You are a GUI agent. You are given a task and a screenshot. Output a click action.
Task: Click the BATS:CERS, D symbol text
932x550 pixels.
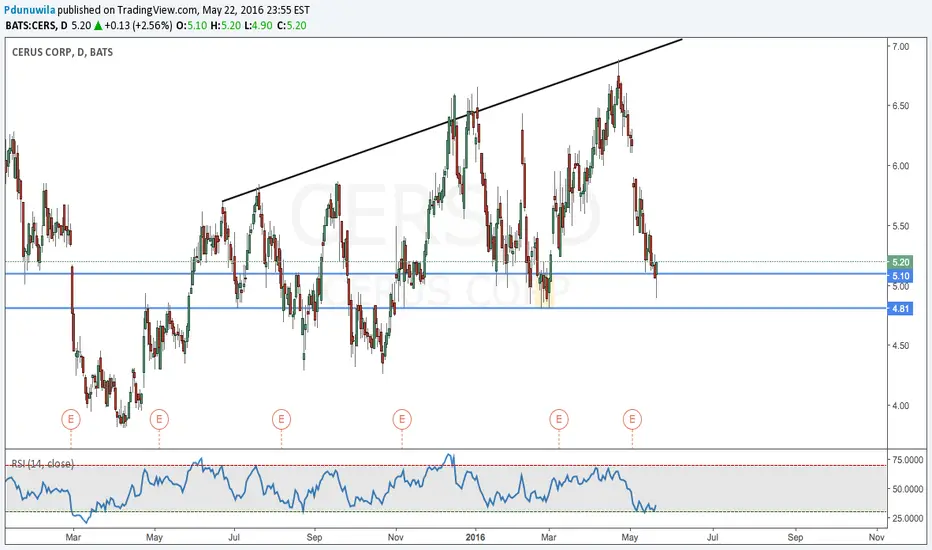pyautogui.click(x=36, y=26)
